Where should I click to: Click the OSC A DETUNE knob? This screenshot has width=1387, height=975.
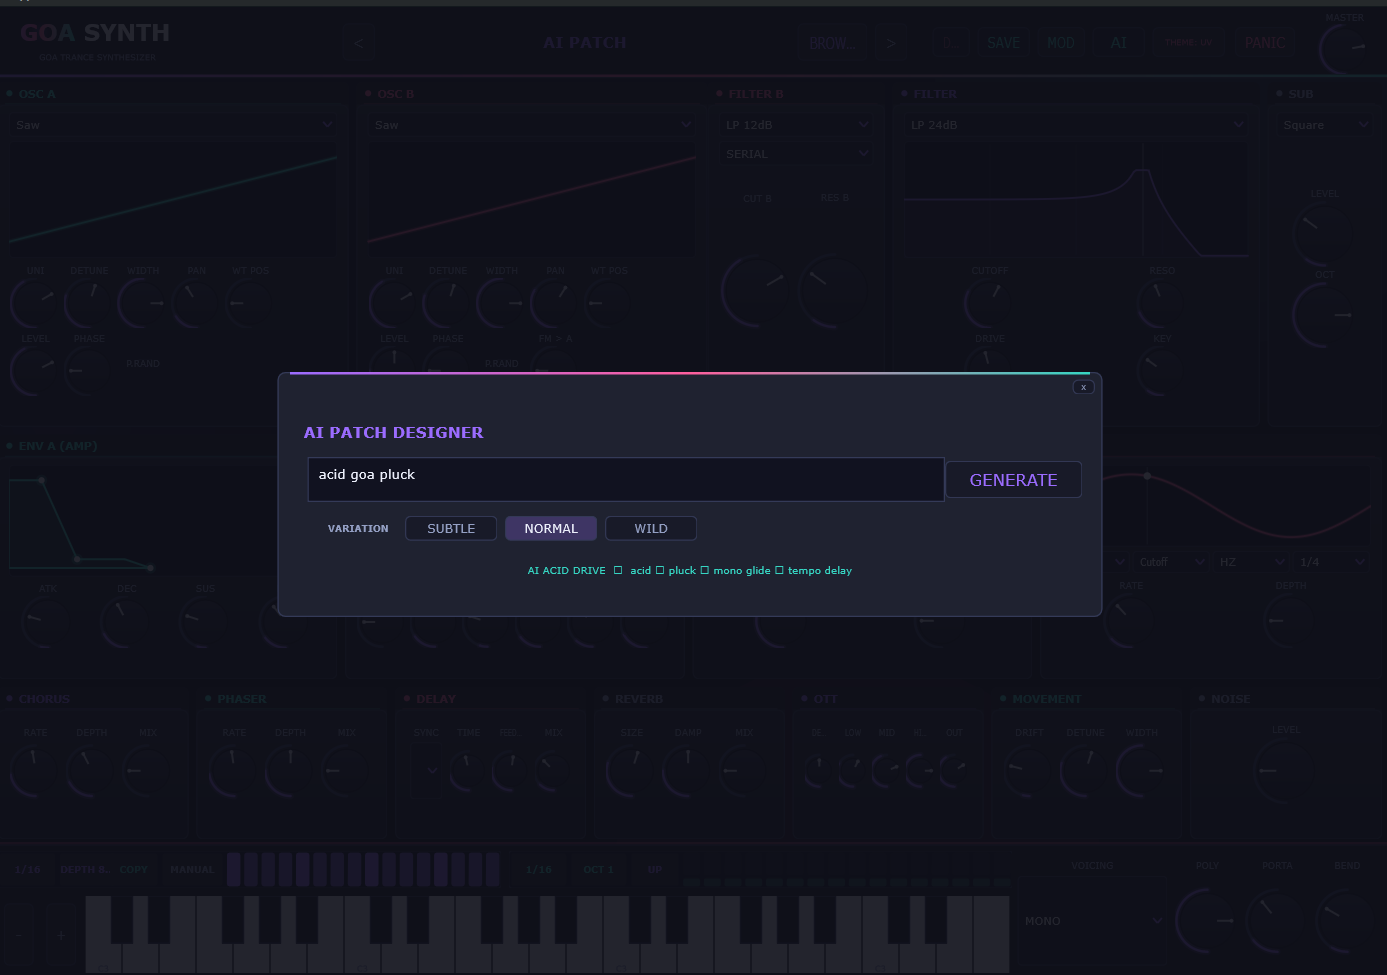click(88, 302)
